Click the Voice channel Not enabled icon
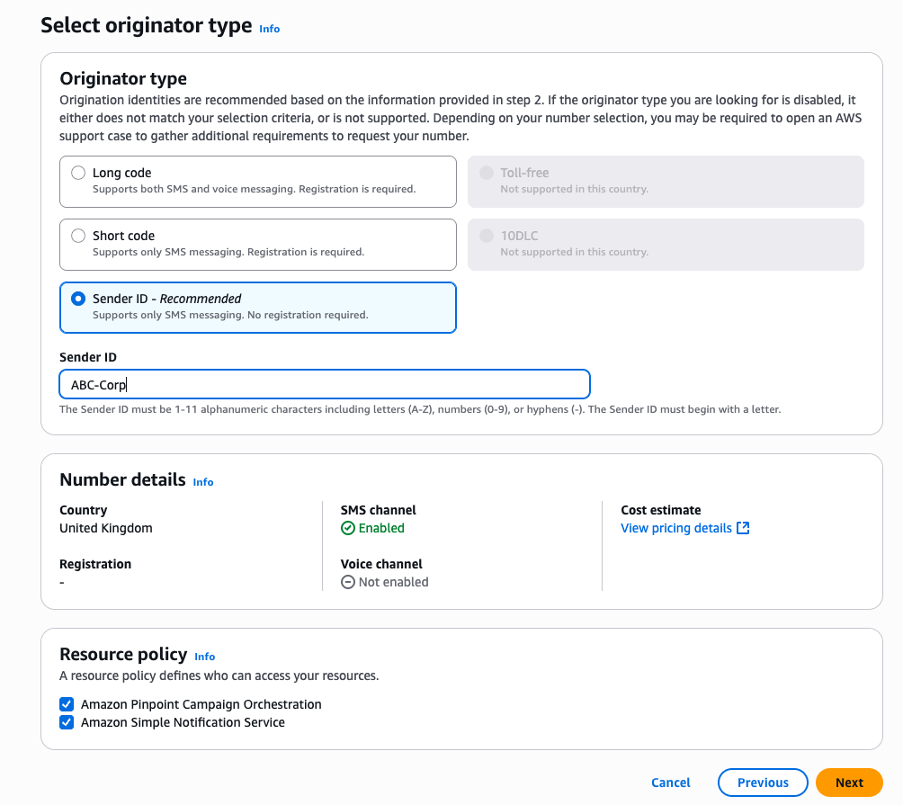Viewport: 904px width, 806px height. click(x=348, y=582)
